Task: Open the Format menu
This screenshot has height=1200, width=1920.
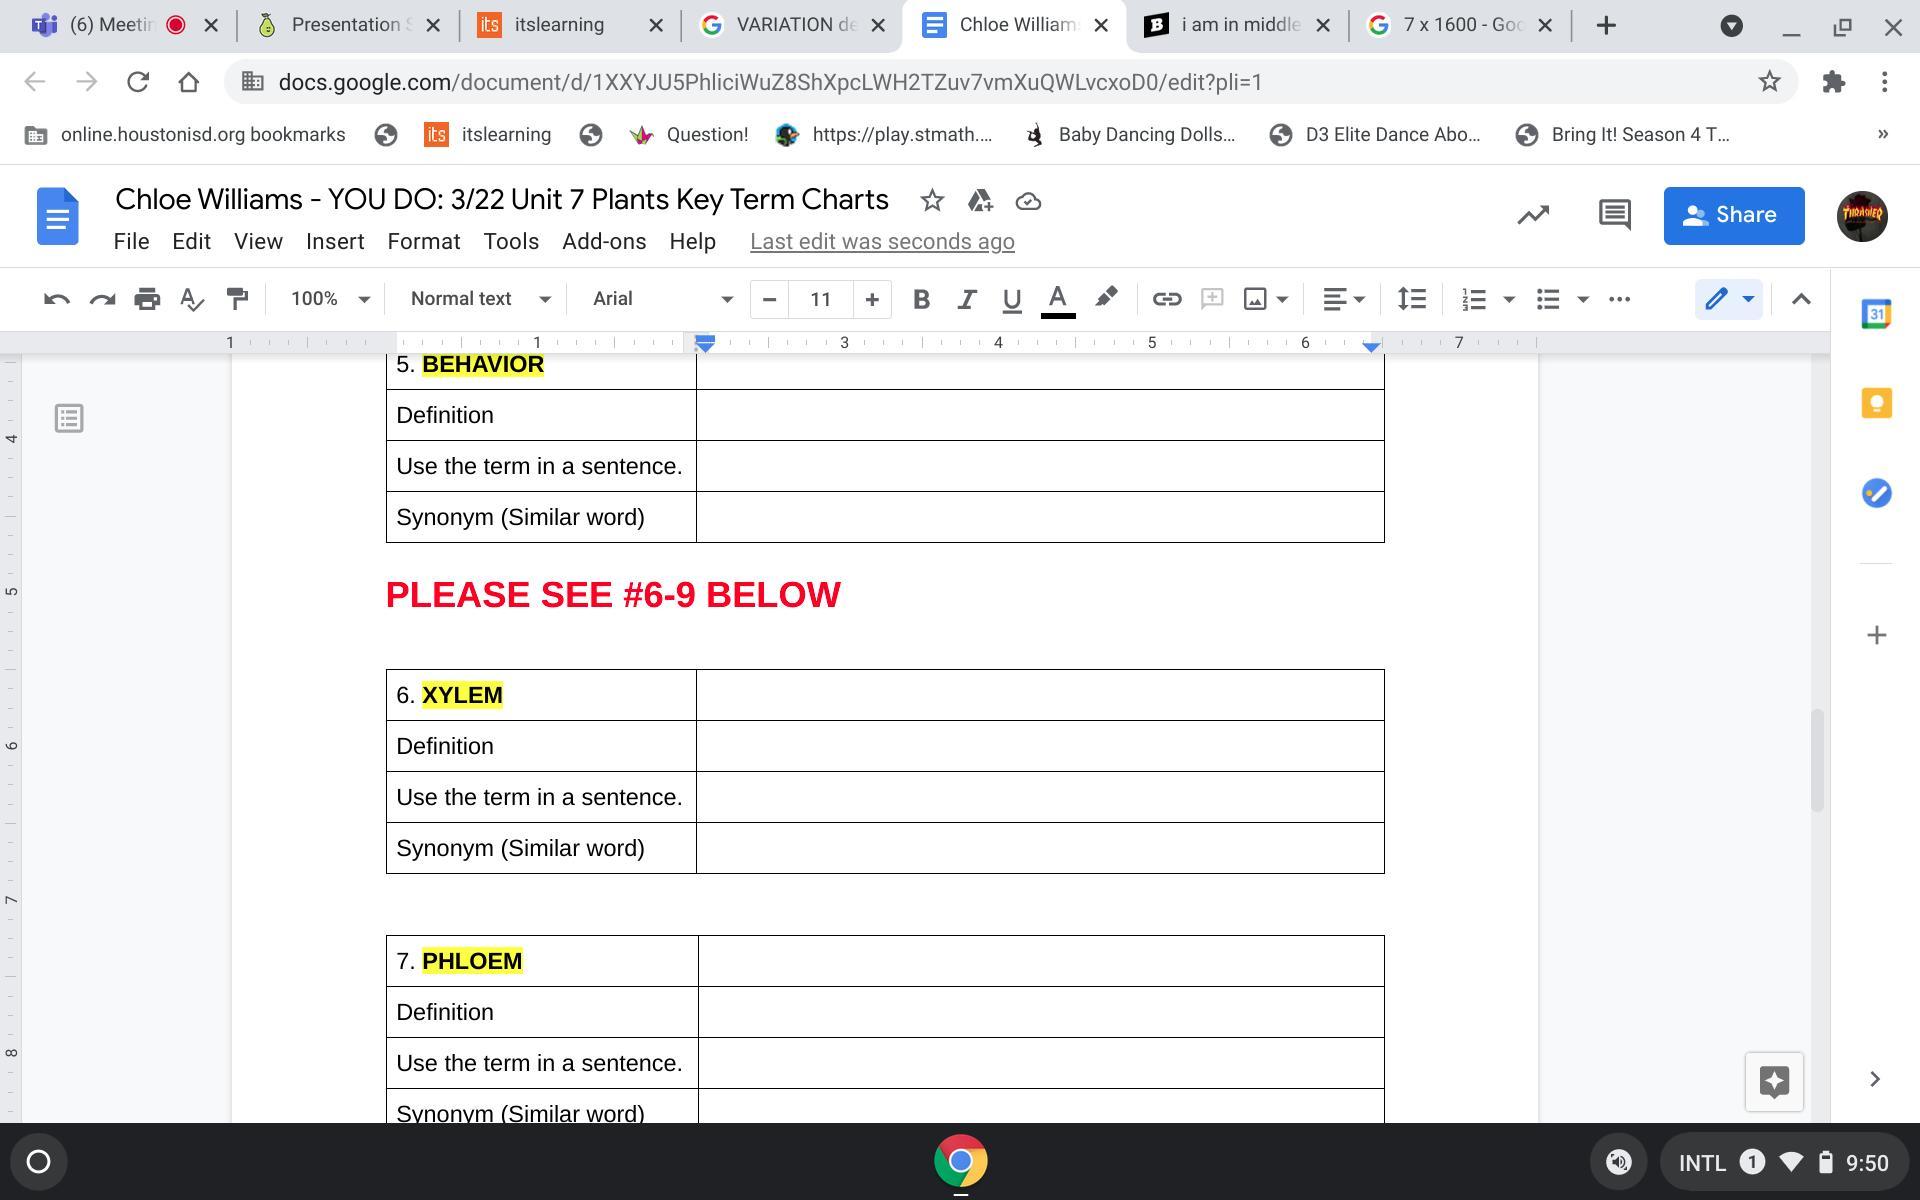Action: click(423, 242)
